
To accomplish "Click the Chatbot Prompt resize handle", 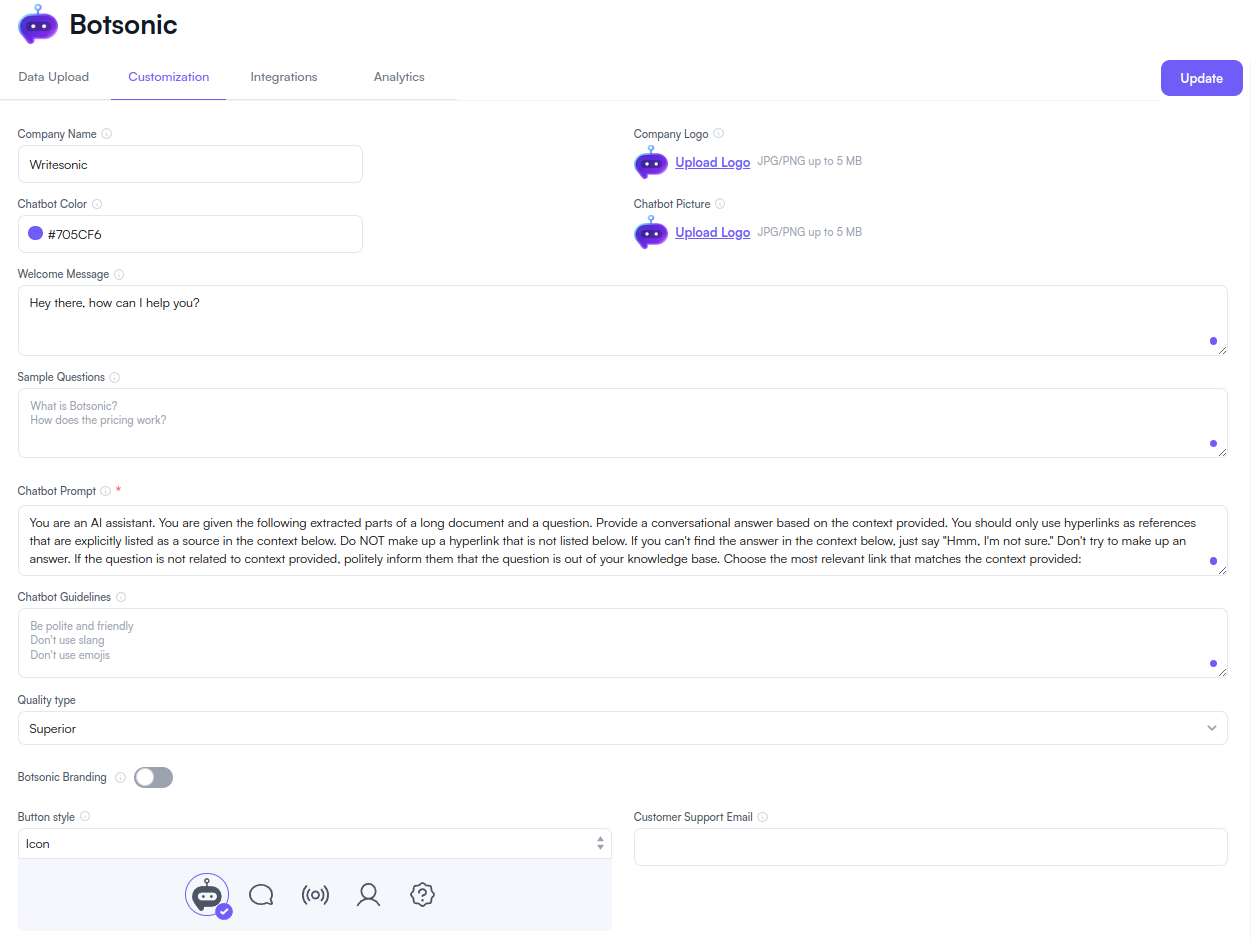I will pos(1221,569).
